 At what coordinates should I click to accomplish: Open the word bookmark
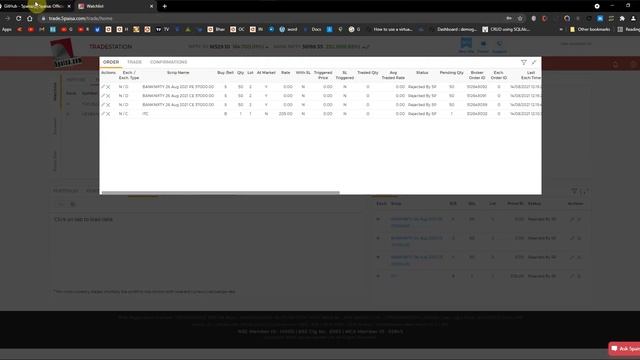point(288,29)
